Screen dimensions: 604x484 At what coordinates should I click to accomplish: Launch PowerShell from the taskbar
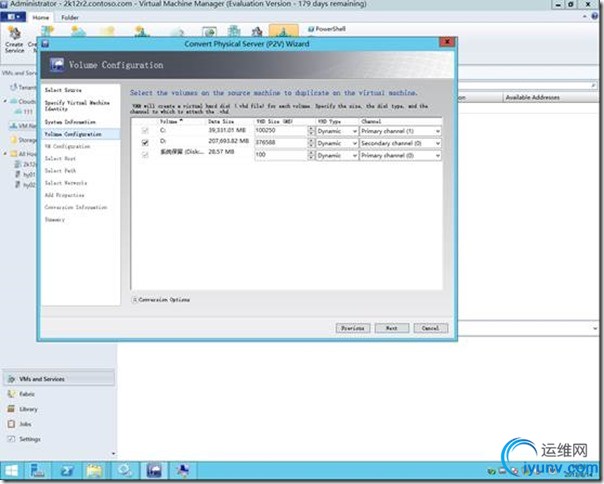(x=67, y=471)
